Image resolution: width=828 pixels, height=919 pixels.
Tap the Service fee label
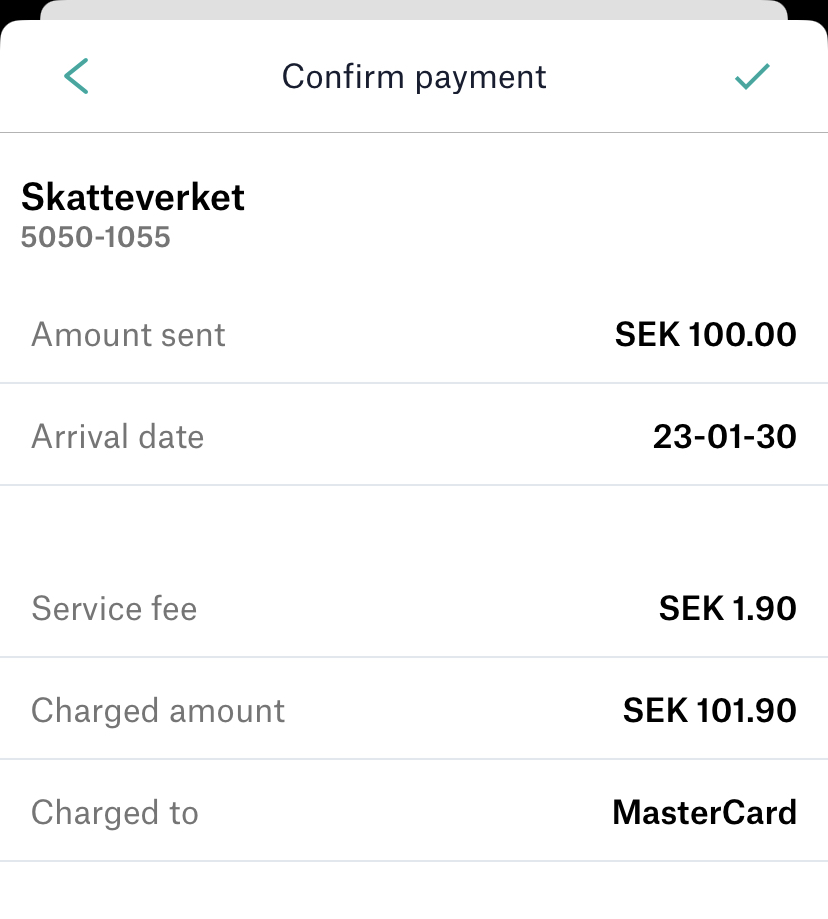point(114,608)
